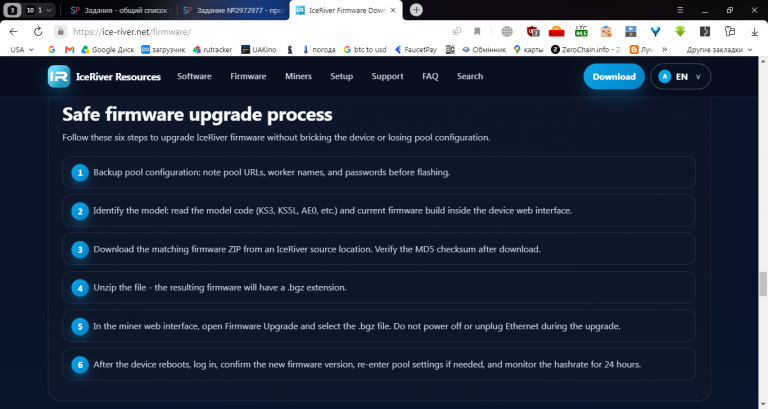This screenshot has width=768, height=409.
Task: Open the LTC price extension icon
Action: (x=581, y=32)
